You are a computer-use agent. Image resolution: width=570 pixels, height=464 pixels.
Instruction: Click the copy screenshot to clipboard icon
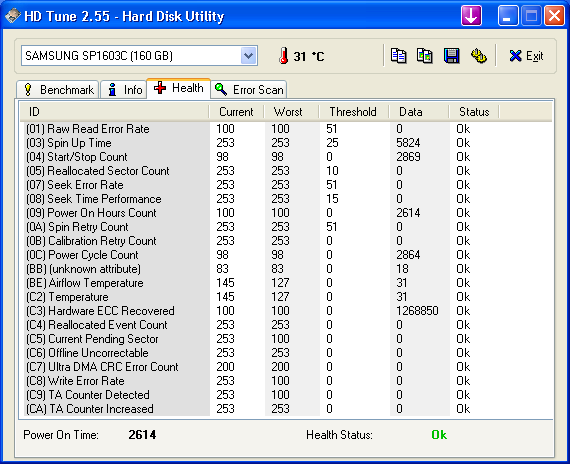point(425,56)
